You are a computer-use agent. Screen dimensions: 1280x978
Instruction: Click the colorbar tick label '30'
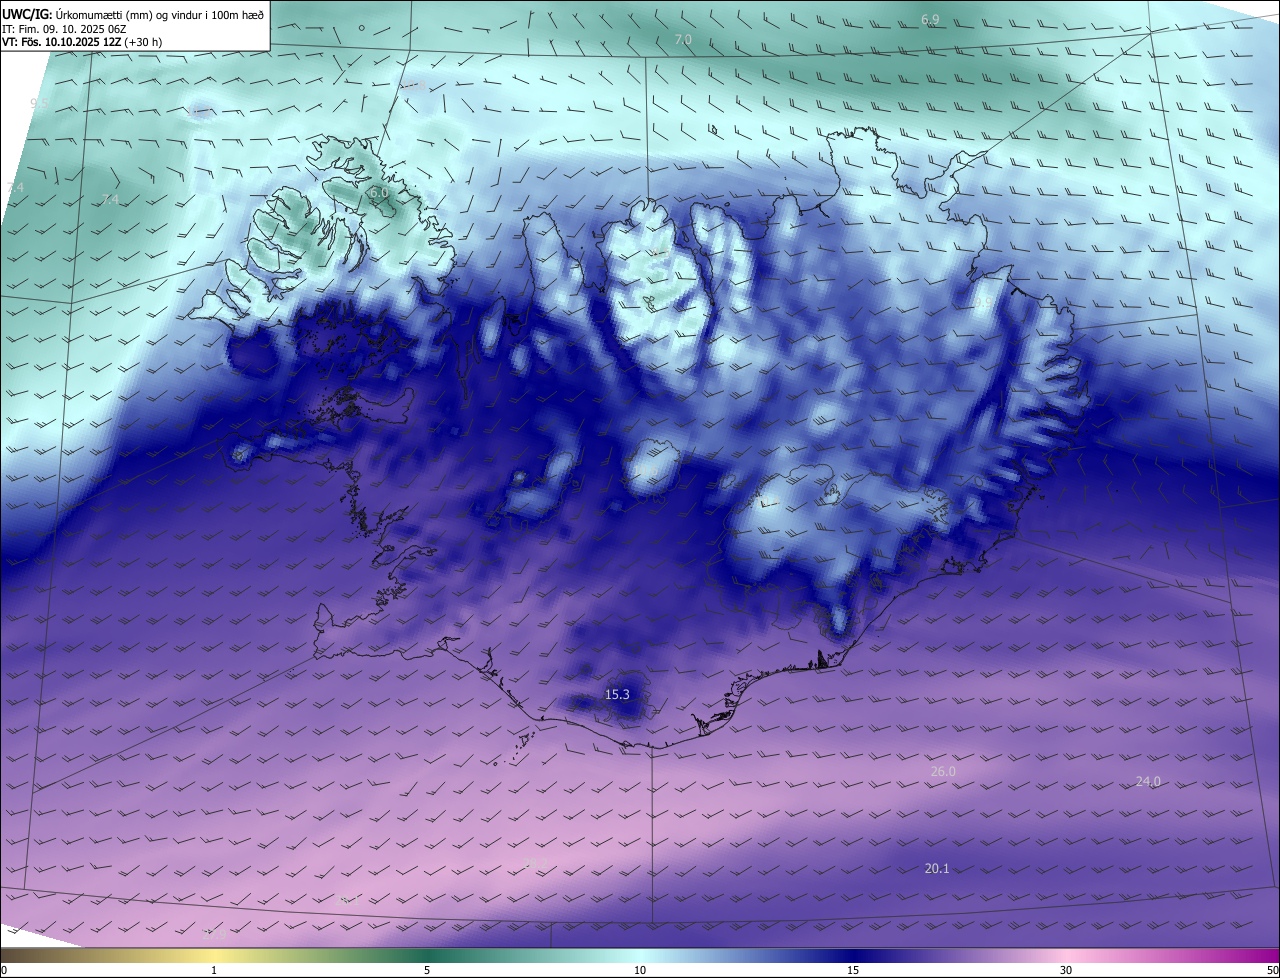point(1066,970)
